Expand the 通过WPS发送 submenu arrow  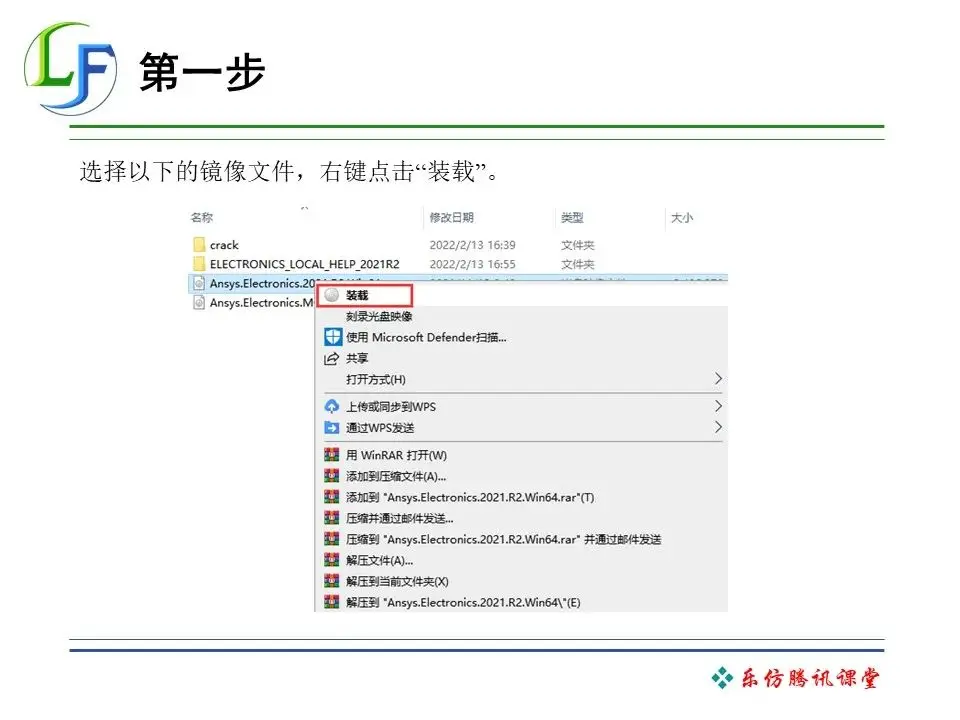tap(718, 427)
